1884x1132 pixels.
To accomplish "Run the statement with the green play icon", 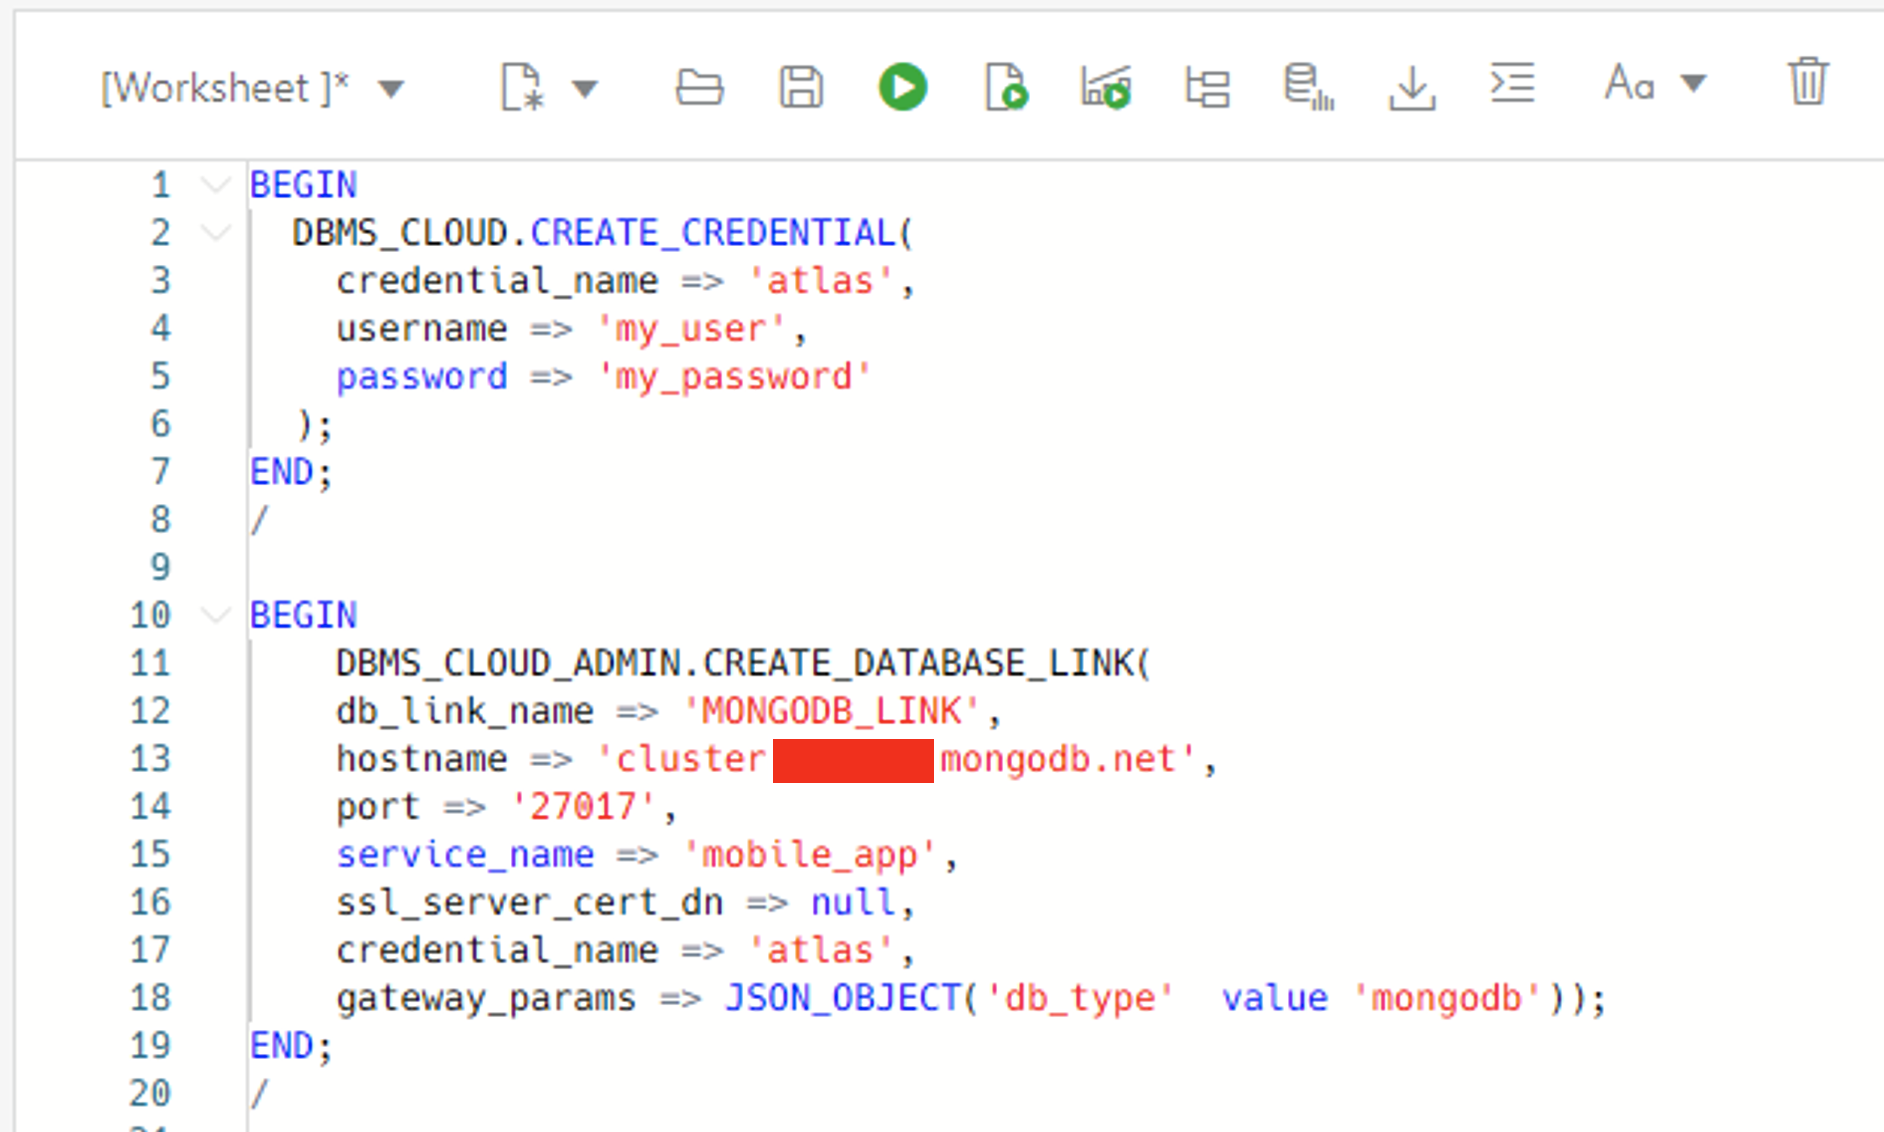I will click(x=903, y=87).
